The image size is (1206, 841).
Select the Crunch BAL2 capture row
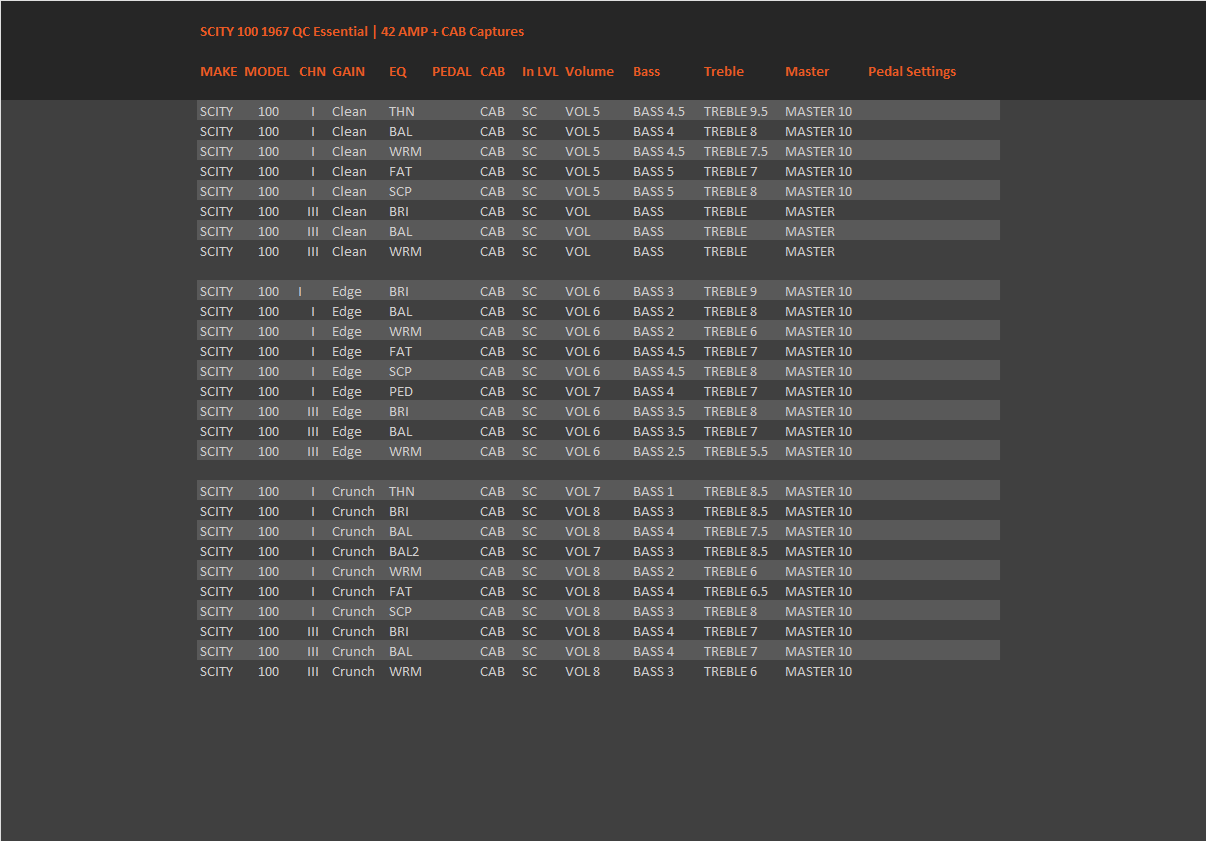(x=598, y=551)
